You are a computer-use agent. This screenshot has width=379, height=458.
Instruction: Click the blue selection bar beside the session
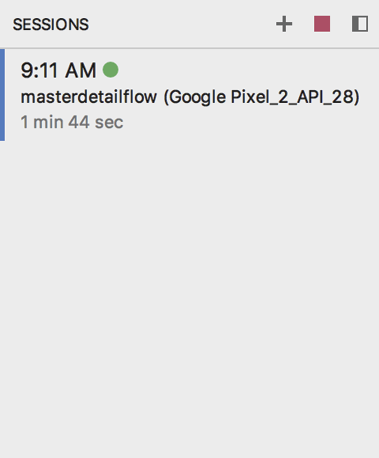[x=2, y=95]
